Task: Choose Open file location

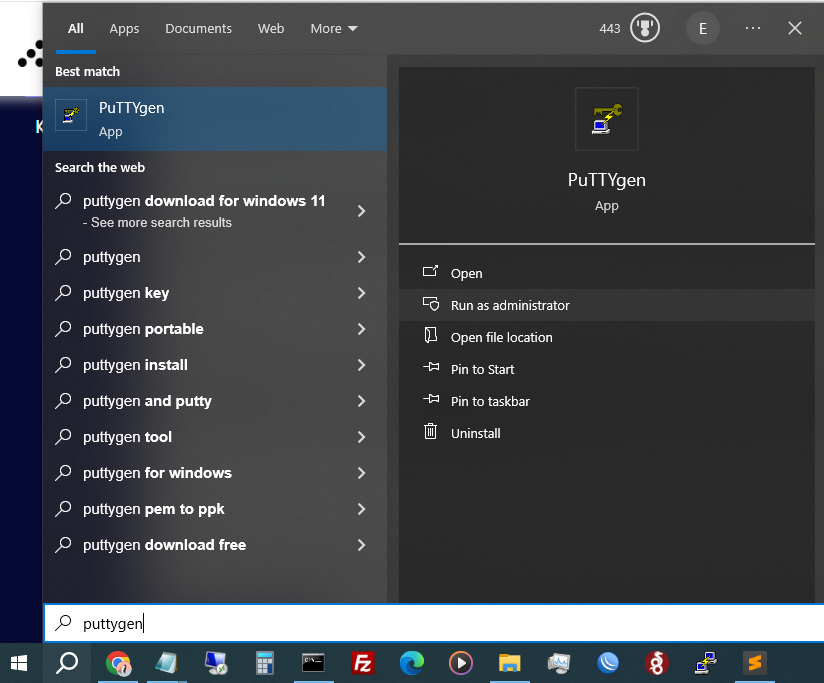Action: coord(501,337)
